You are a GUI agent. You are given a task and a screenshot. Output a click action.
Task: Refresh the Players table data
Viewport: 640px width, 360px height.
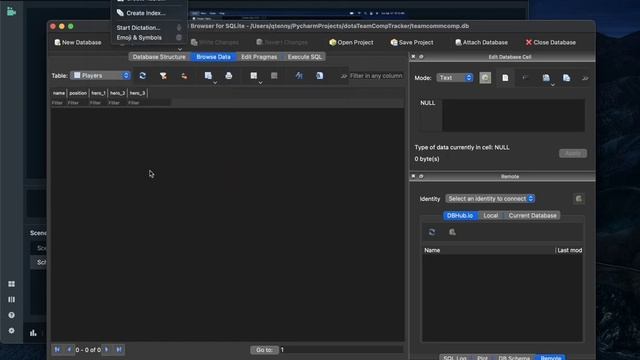[x=142, y=76]
